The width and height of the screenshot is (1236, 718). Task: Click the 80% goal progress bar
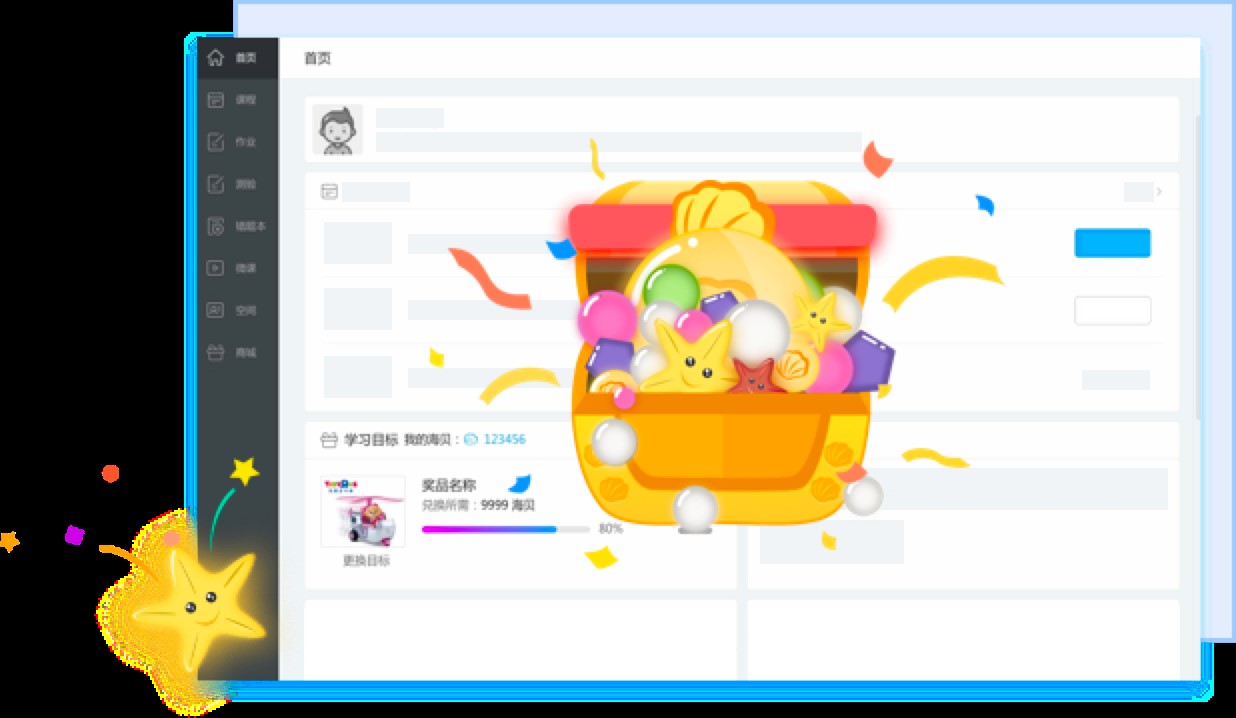click(x=505, y=528)
